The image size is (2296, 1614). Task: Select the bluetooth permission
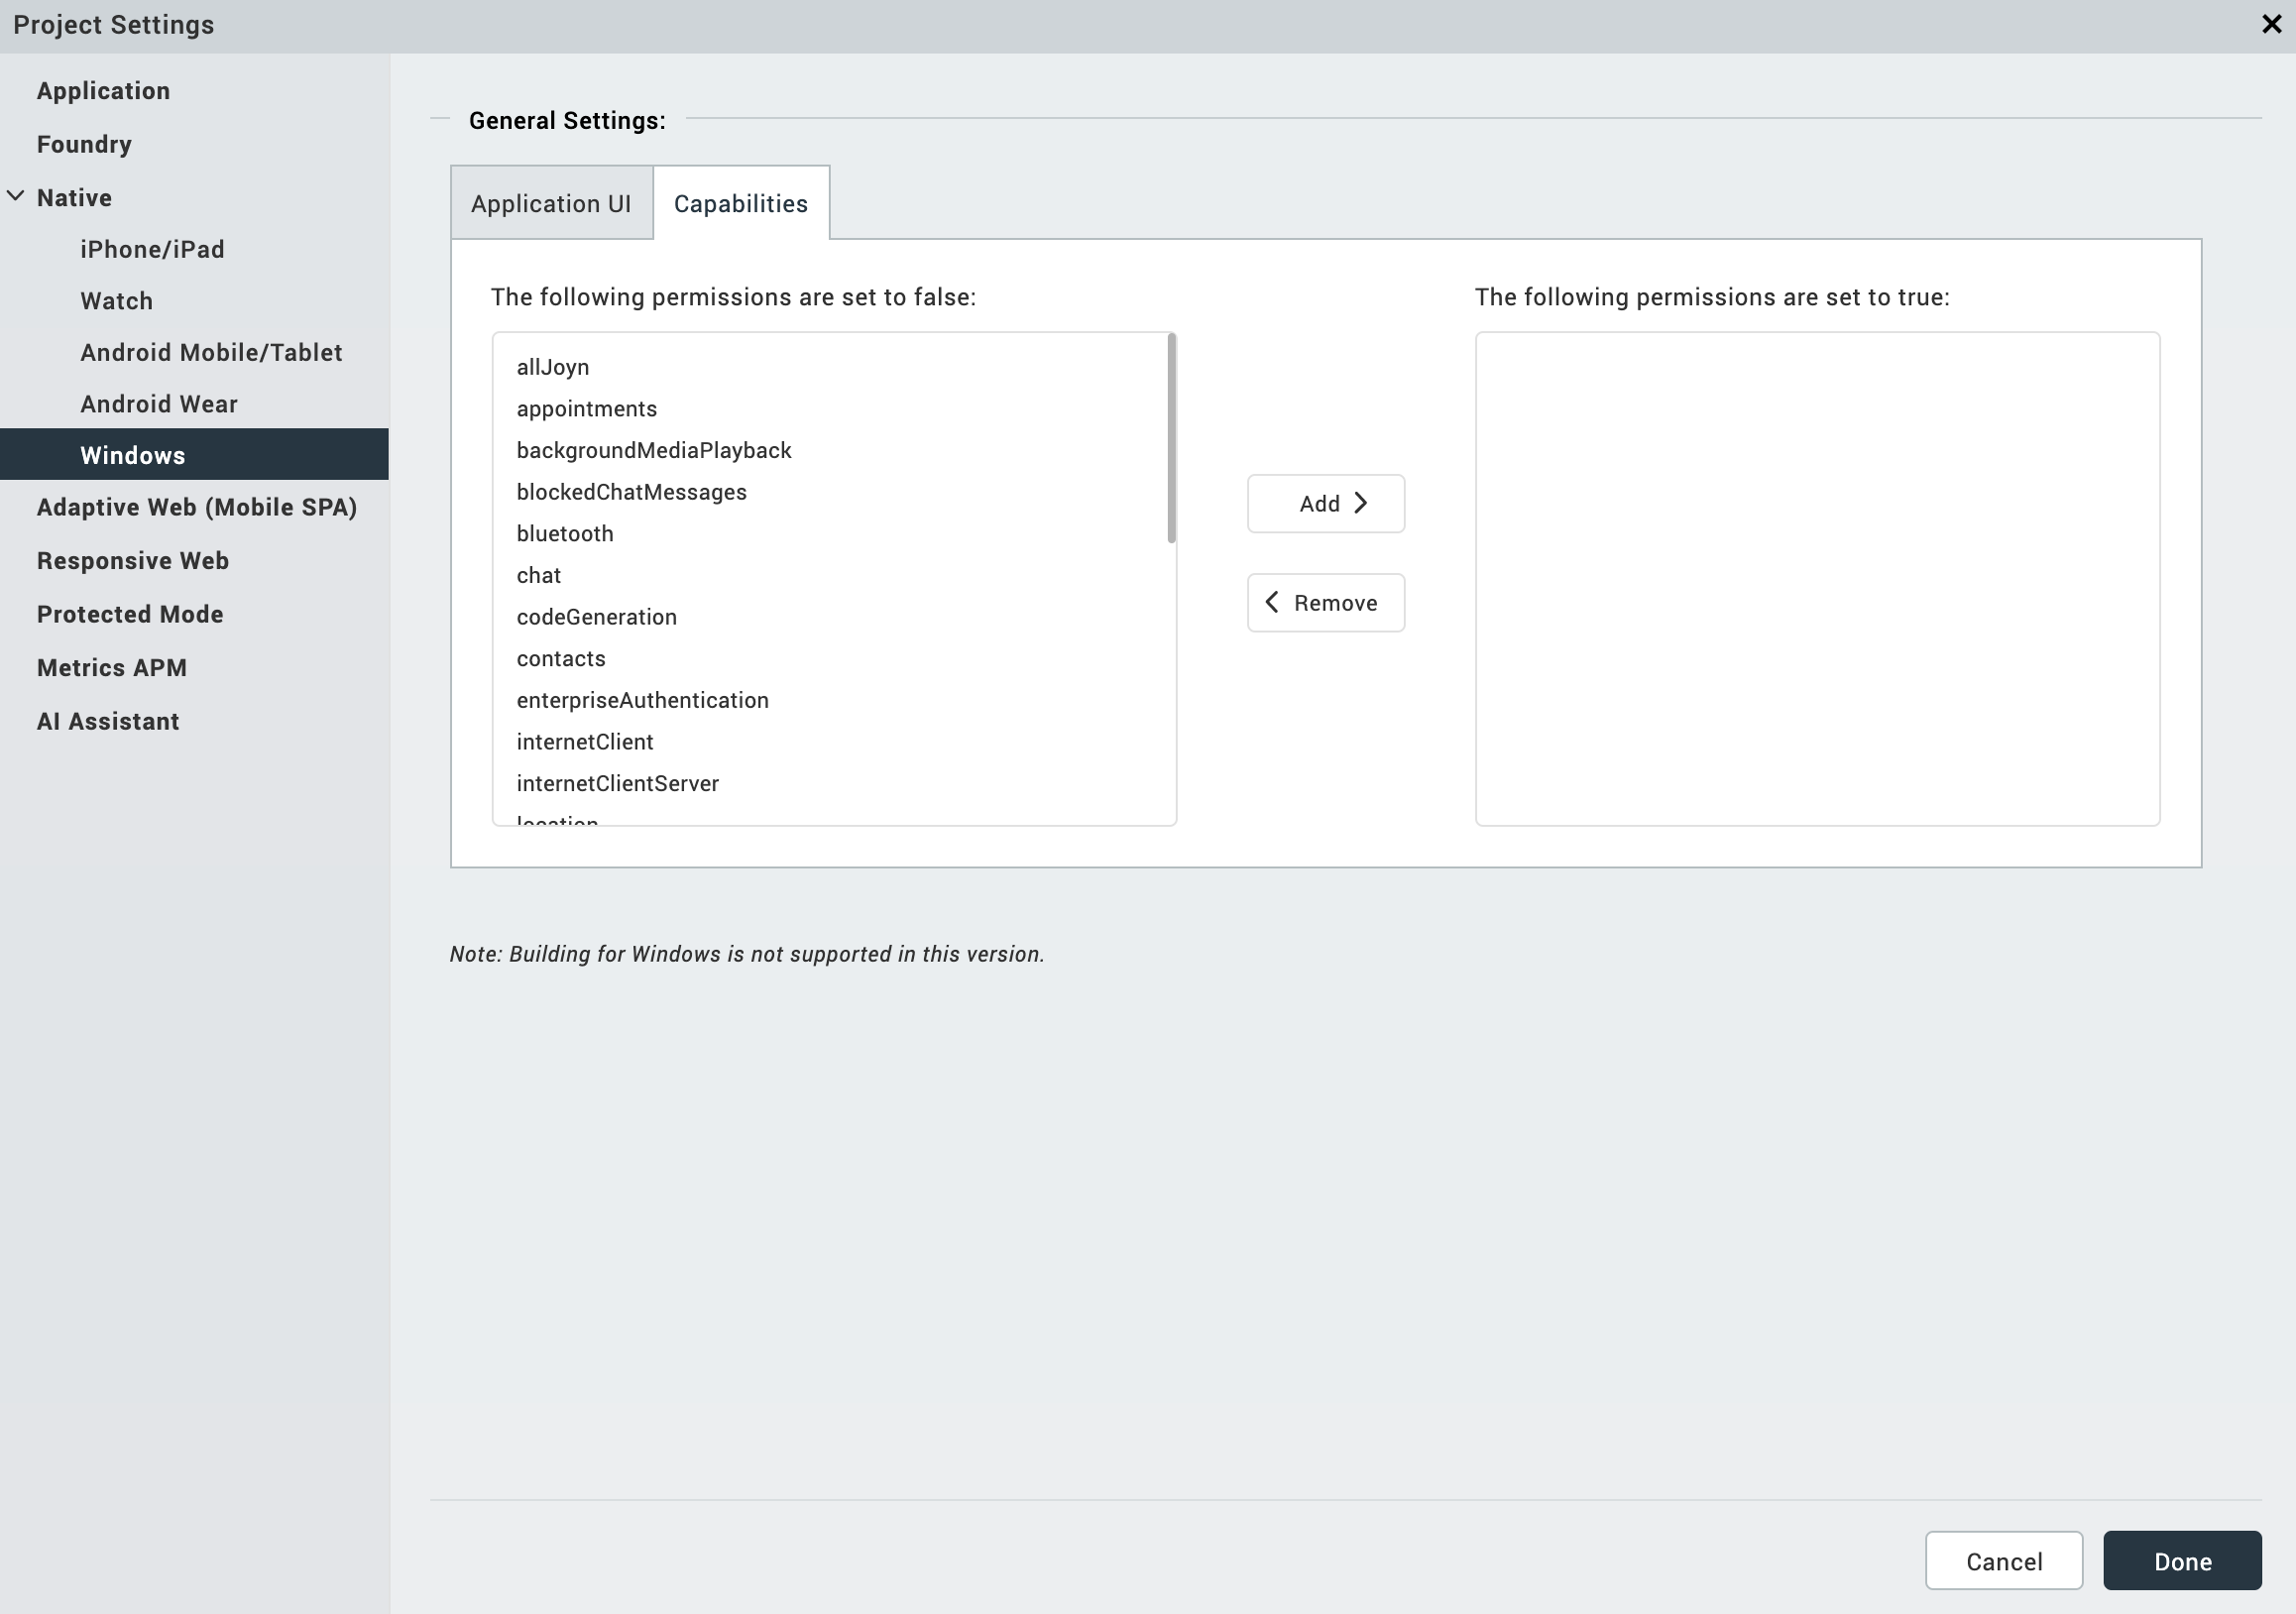pos(565,534)
